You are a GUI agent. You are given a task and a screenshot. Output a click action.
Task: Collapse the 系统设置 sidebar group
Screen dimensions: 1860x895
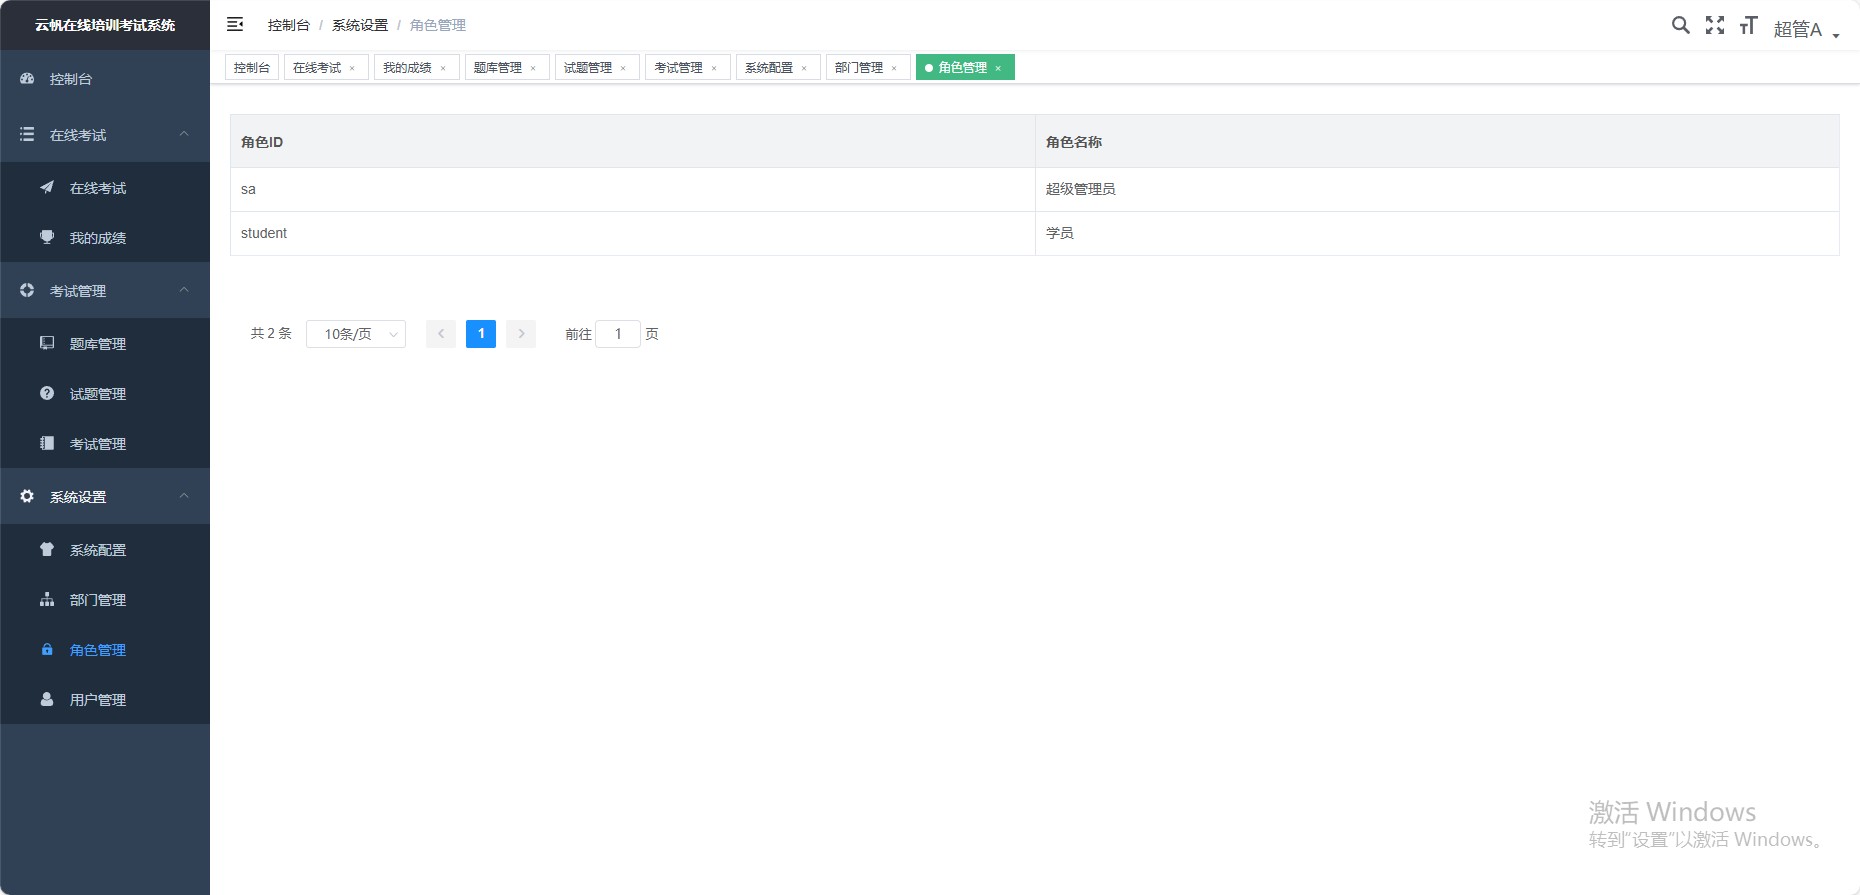point(184,496)
